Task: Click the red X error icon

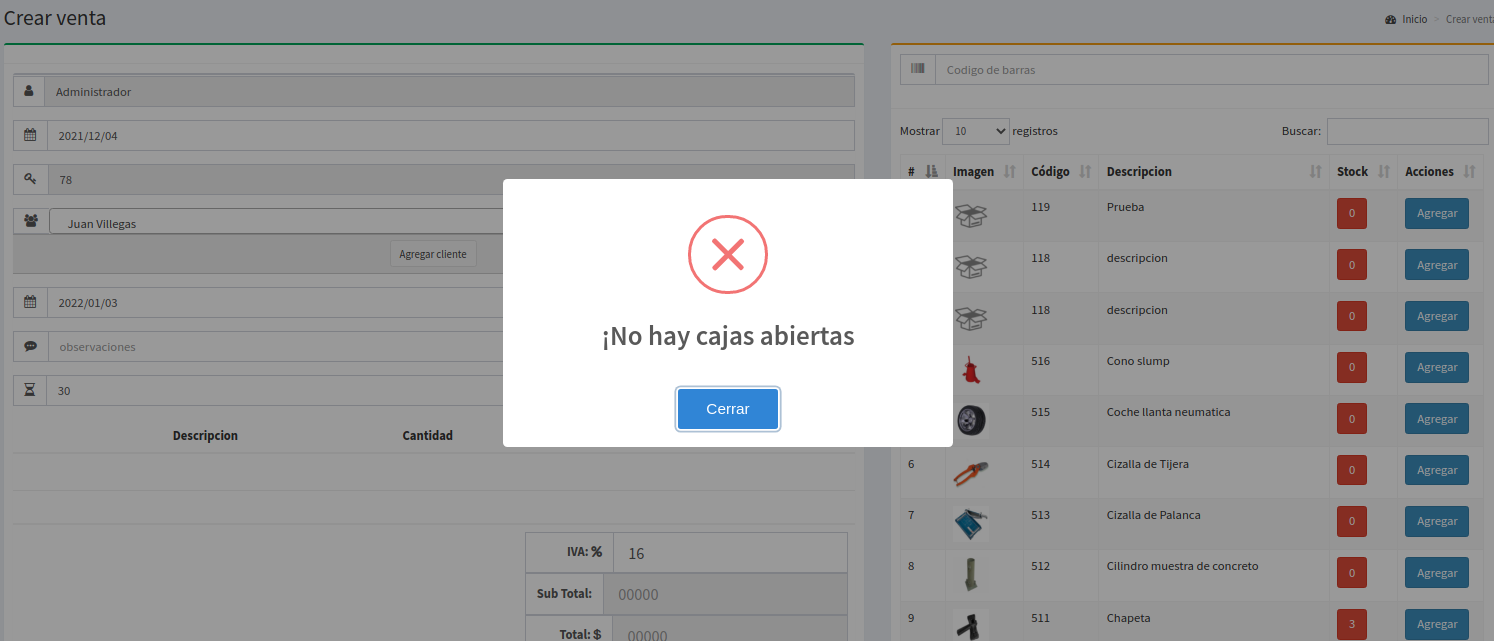Action: [x=727, y=254]
